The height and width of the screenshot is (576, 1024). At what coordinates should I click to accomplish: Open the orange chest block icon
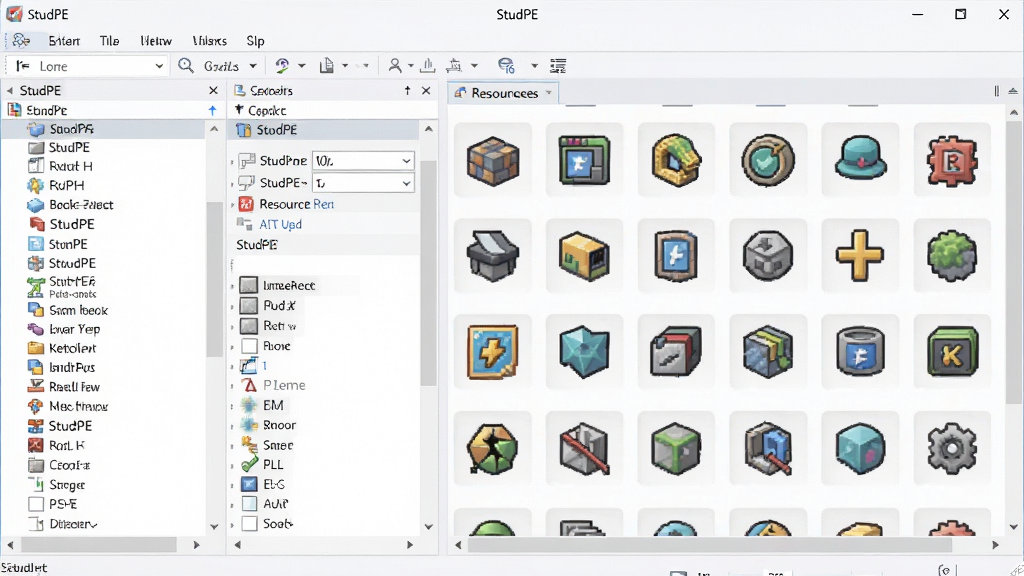click(x=584, y=256)
